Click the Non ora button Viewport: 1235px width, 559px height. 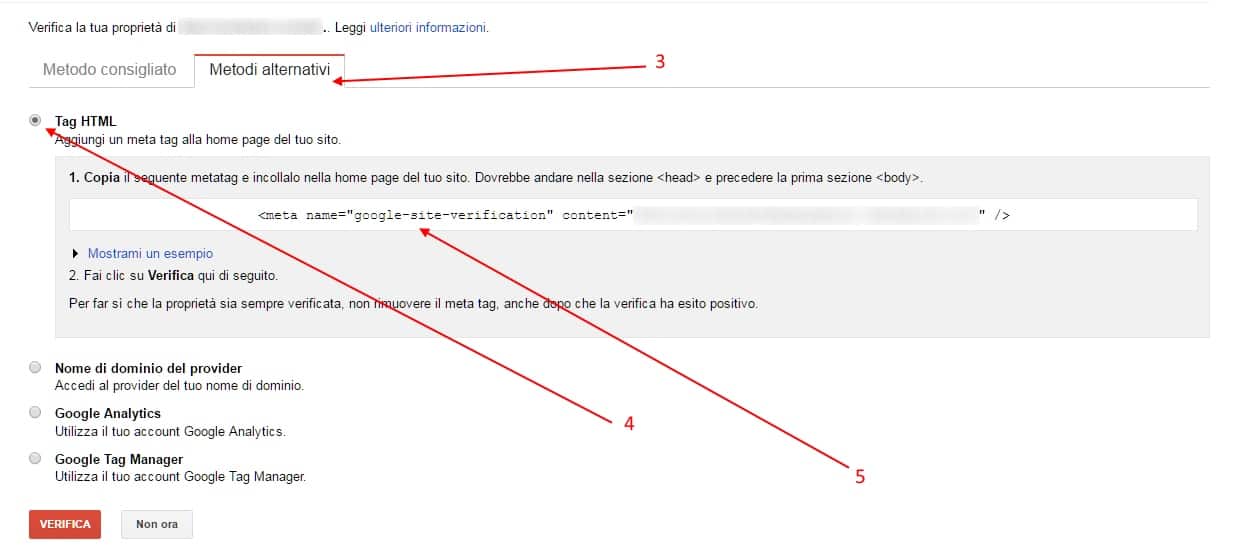(x=156, y=524)
